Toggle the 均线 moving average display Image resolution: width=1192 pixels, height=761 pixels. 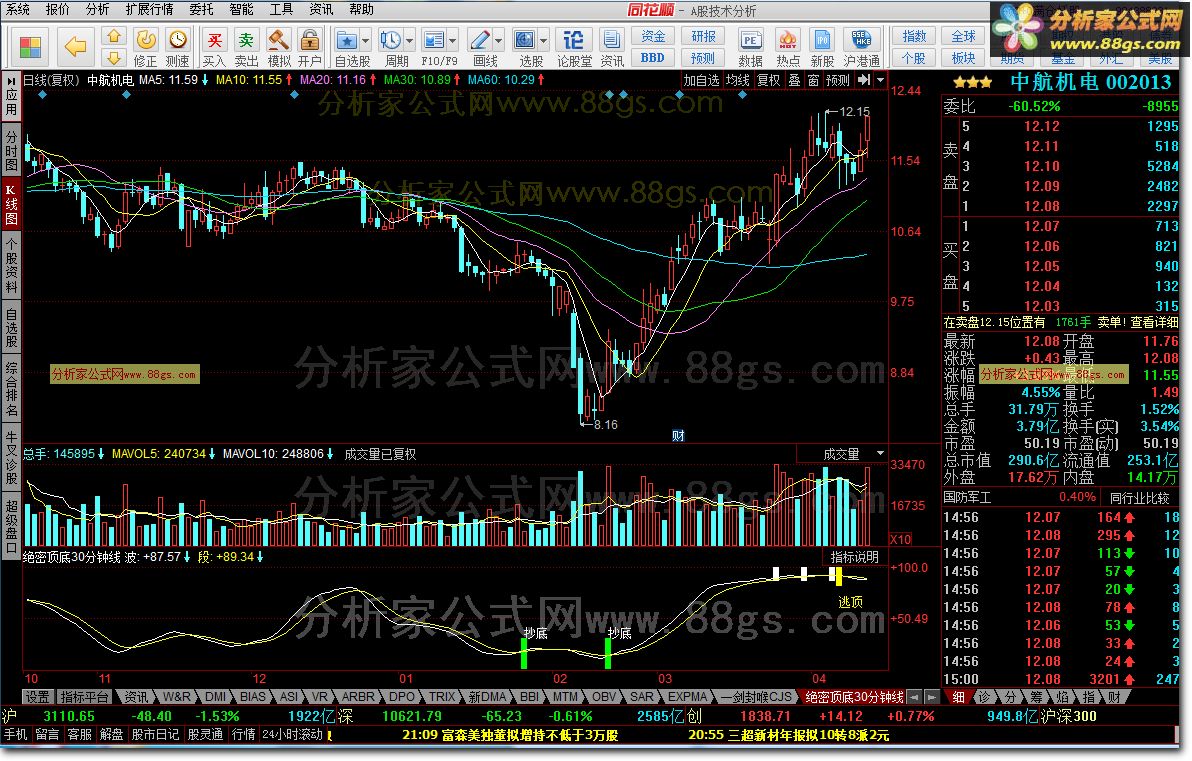737,80
